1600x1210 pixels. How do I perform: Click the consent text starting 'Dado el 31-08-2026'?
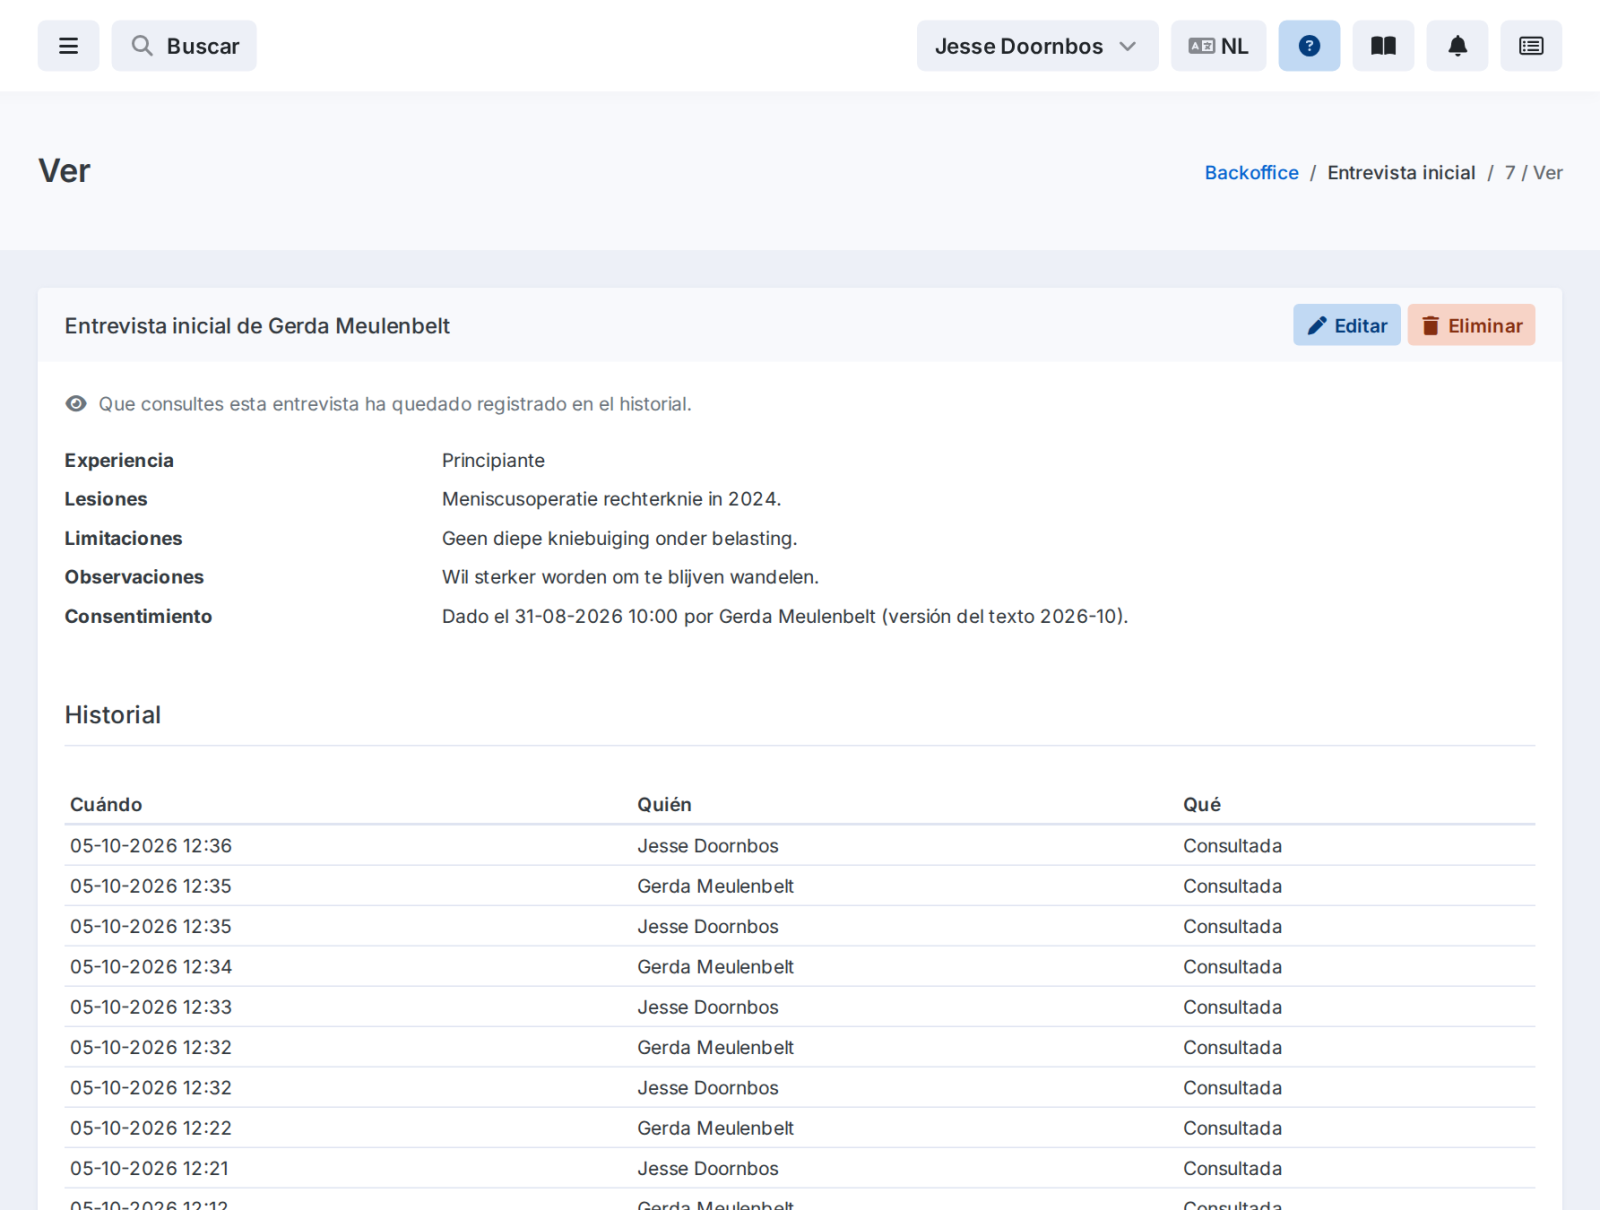click(x=785, y=617)
